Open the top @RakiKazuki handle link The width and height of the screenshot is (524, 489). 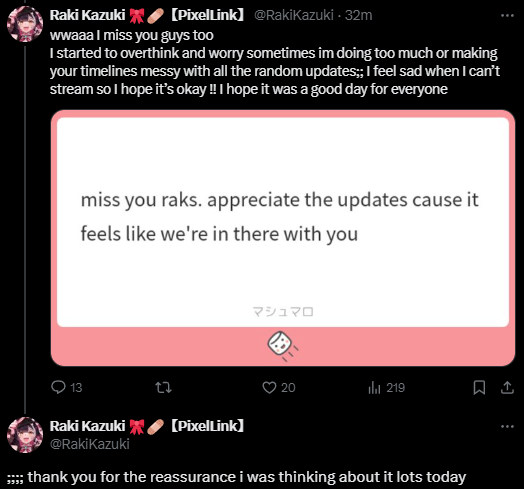coord(294,15)
